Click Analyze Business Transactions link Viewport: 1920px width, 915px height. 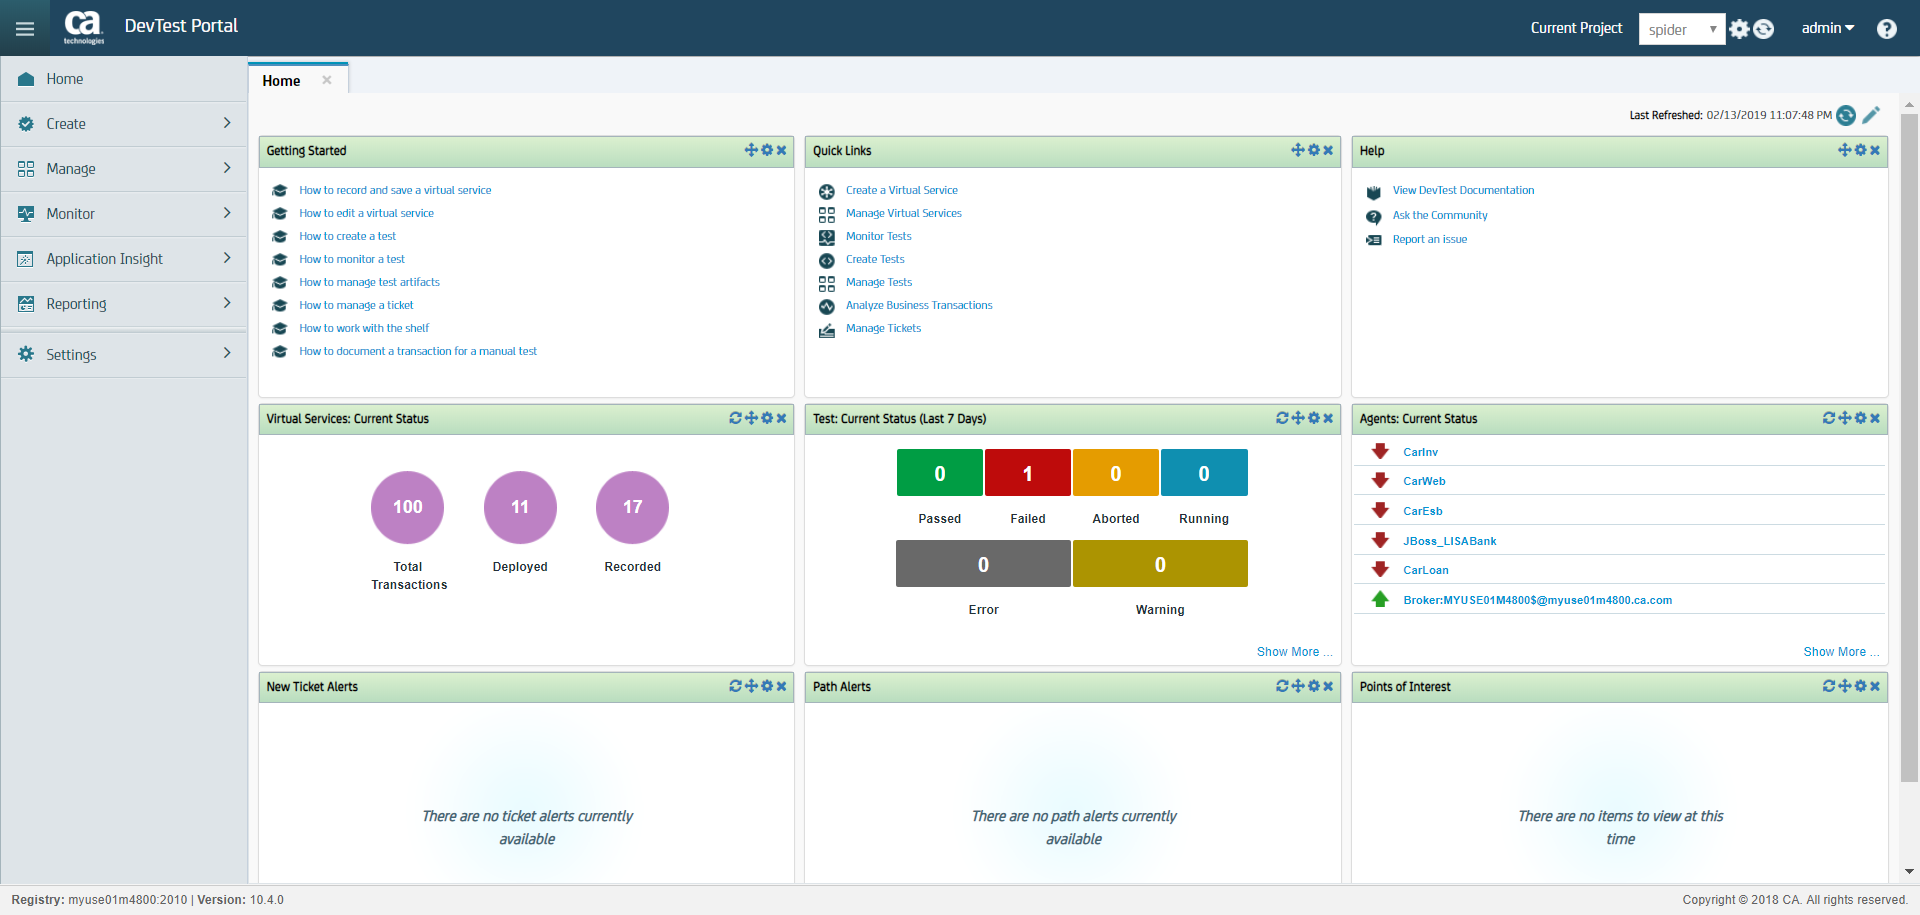click(919, 305)
